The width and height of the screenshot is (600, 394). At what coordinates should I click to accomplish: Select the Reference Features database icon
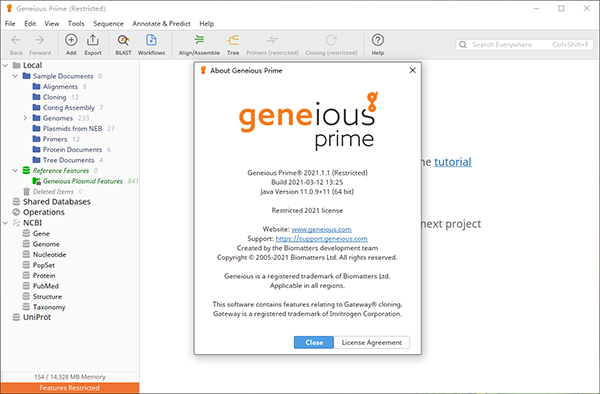click(26, 170)
